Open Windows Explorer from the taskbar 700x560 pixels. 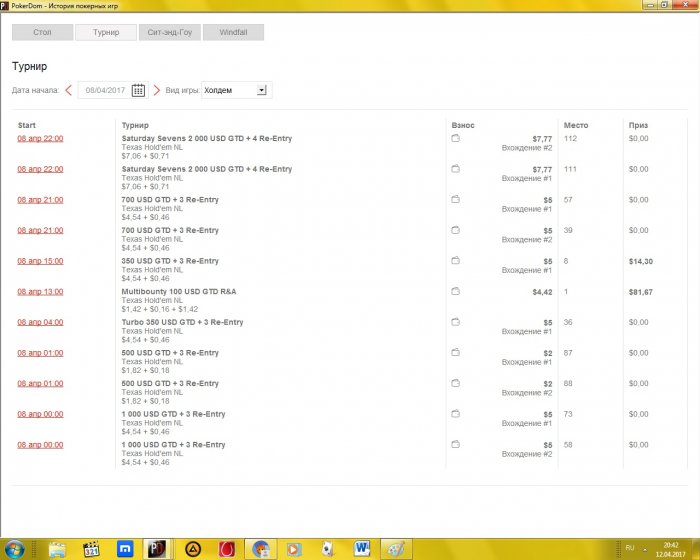(58, 549)
